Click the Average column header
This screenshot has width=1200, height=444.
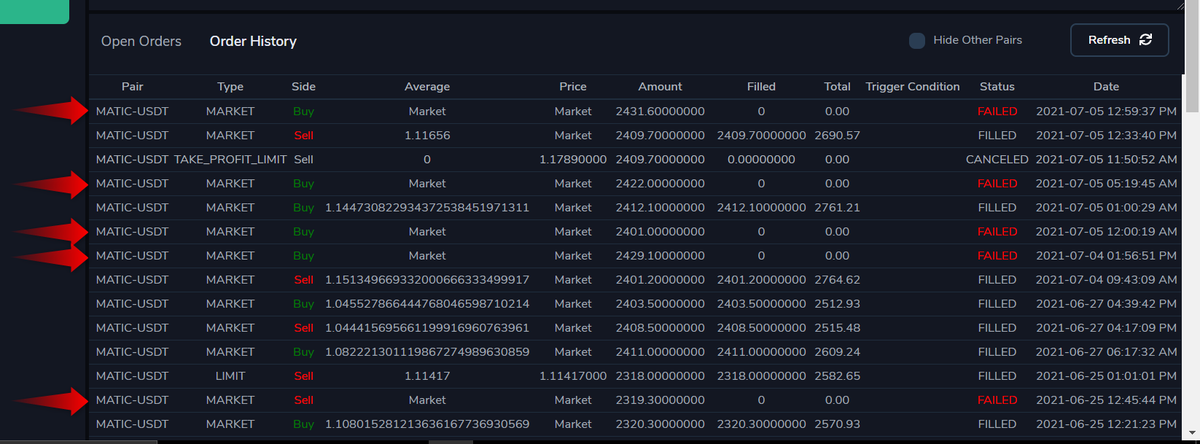tap(427, 87)
